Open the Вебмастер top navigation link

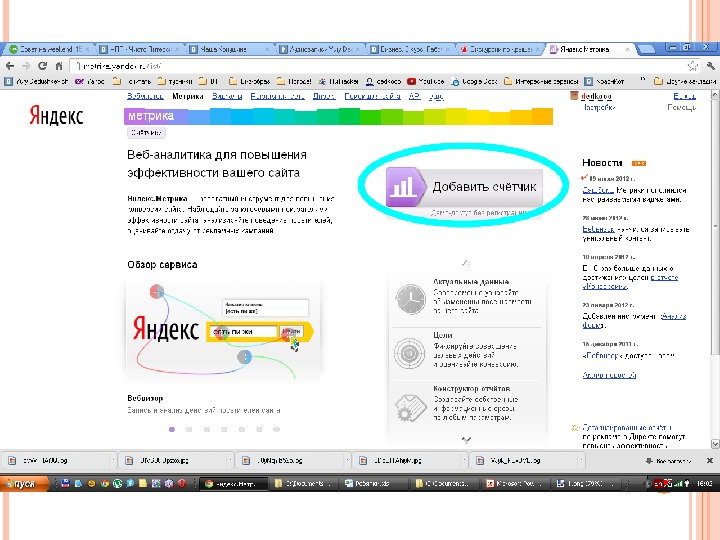(x=145, y=96)
